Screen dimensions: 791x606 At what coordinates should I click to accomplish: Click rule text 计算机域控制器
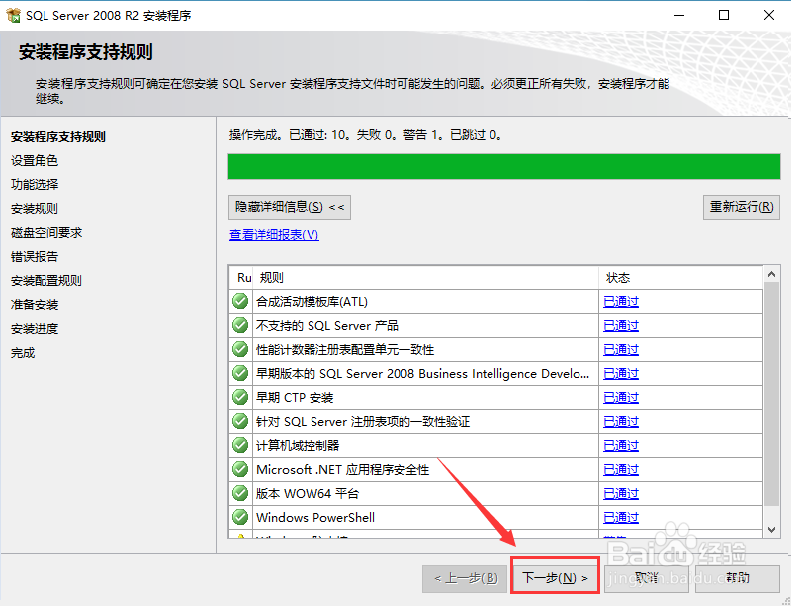pyautogui.click(x=298, y=446)
